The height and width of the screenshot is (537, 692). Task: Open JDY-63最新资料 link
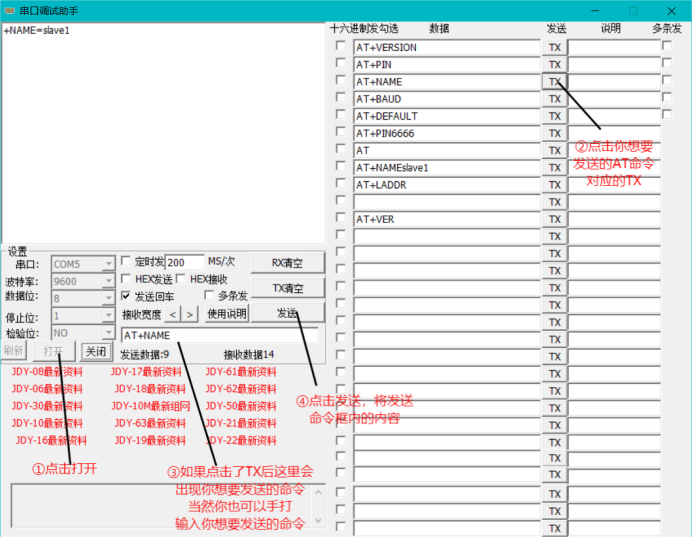click(150, 423)
